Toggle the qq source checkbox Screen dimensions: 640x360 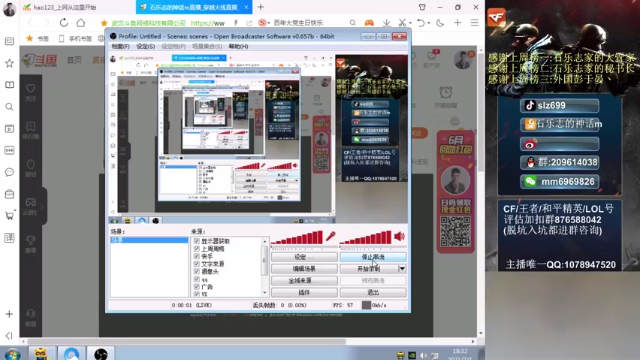click(x=197, y=279)
